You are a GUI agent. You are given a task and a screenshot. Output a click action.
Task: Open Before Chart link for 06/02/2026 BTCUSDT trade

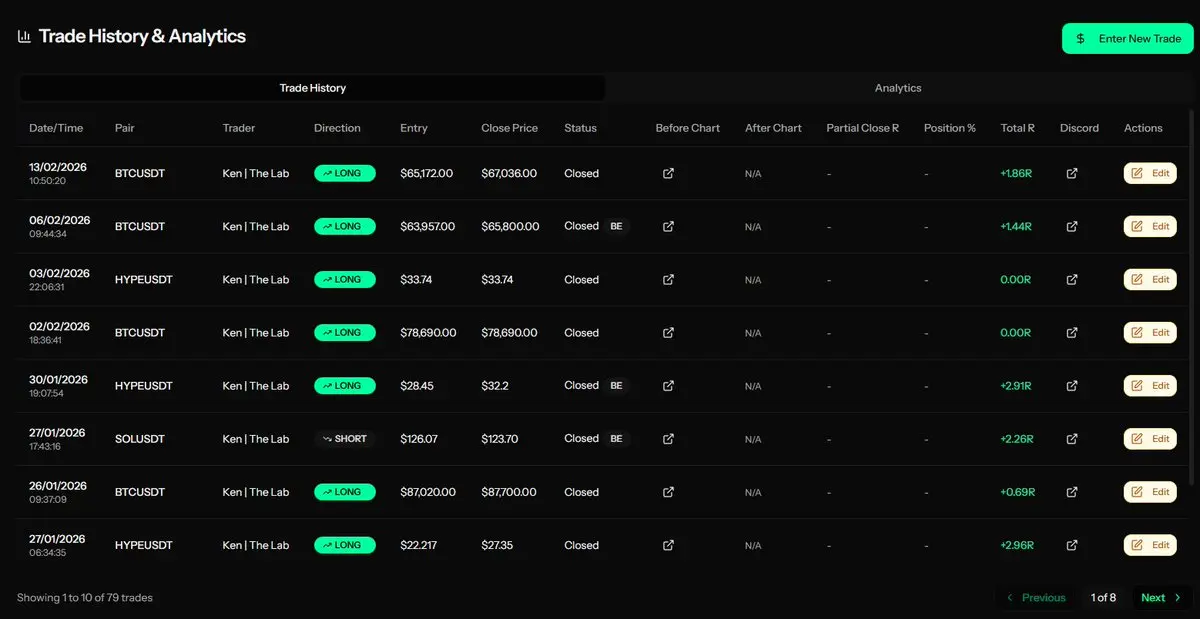pos(668,226)
